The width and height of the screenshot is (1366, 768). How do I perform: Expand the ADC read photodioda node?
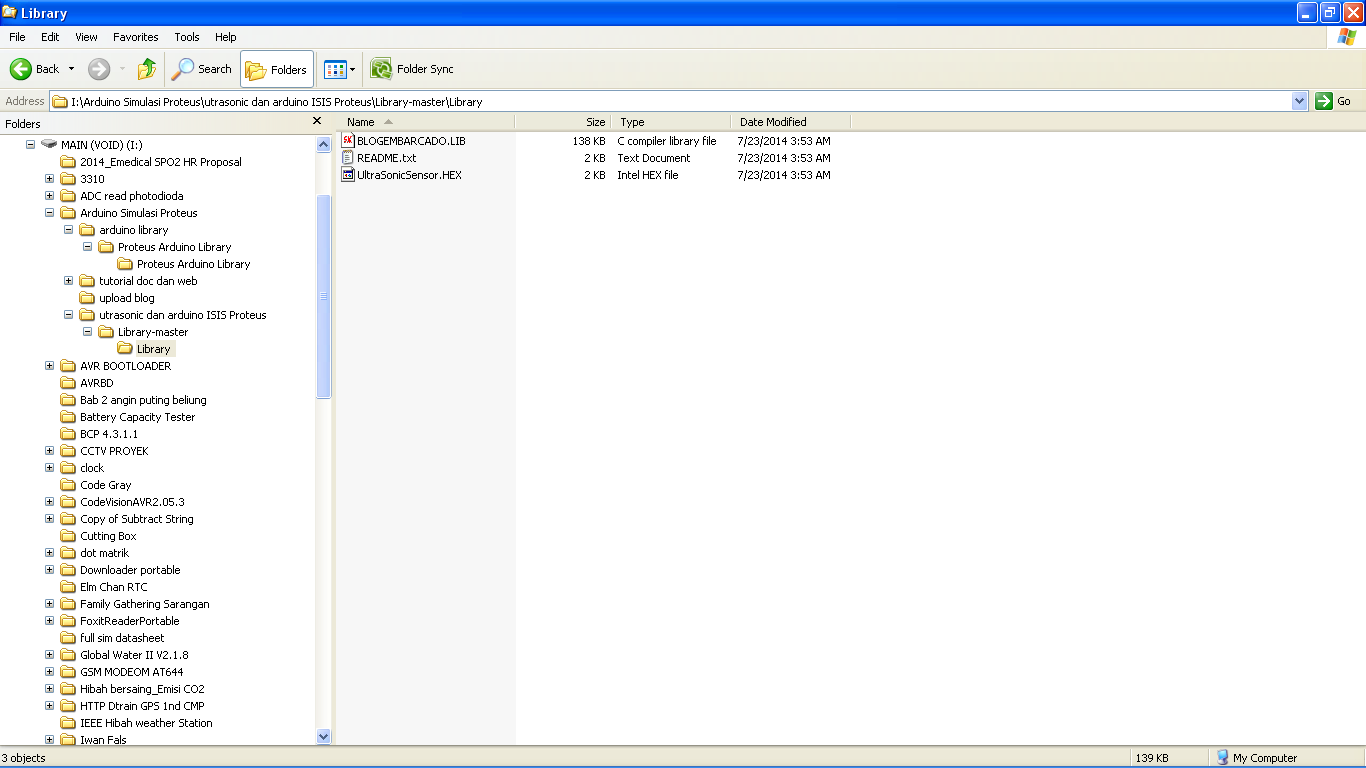click(50, 196)
